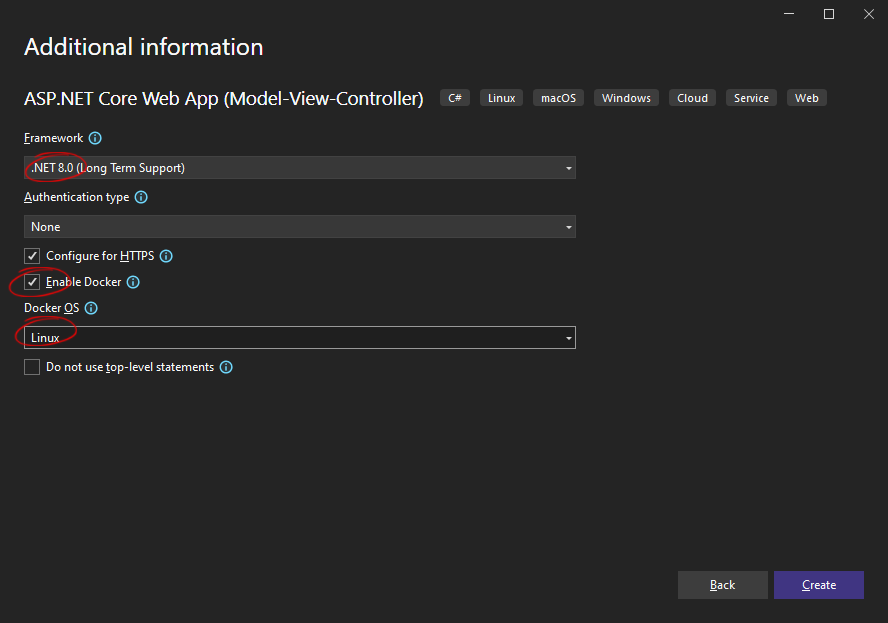Click the Cloud tag
Viewport: 888px width, 623px height.
pyautogui.click(x=692, y=98)
